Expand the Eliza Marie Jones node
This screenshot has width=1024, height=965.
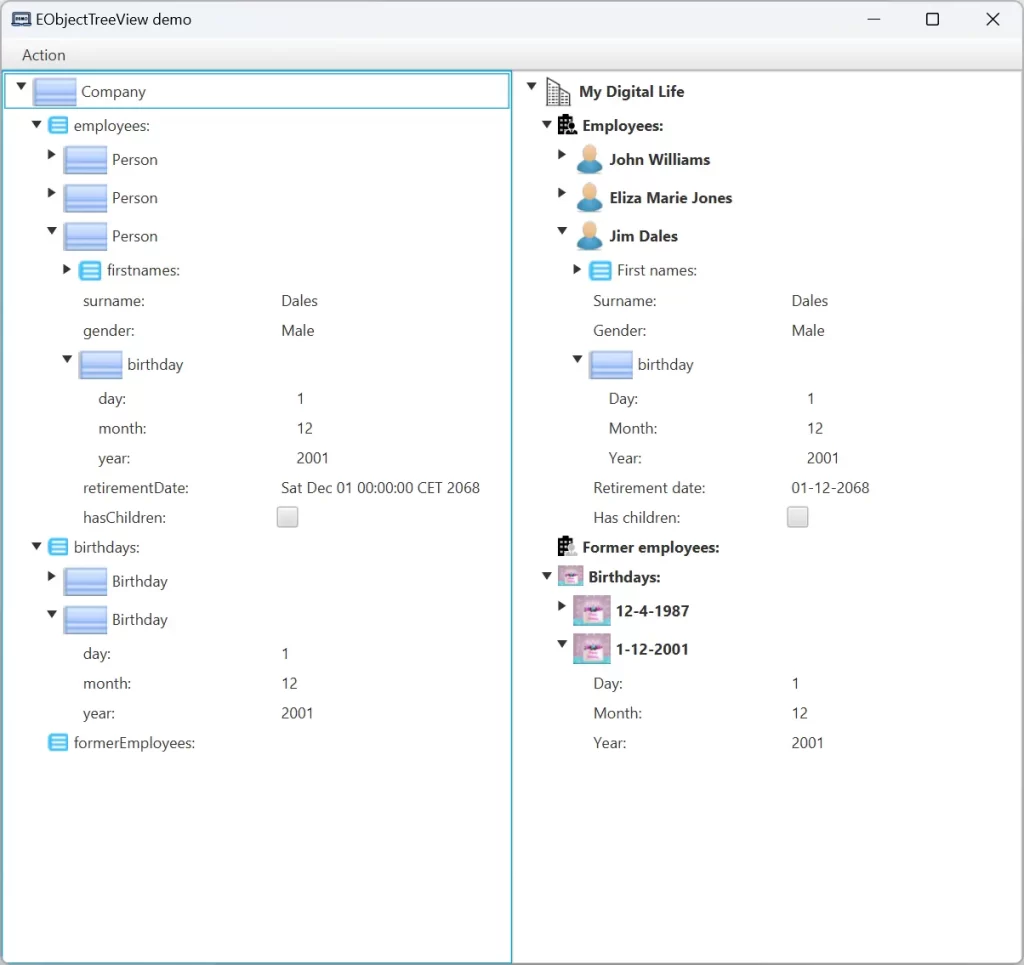click(x=562, y=193)
